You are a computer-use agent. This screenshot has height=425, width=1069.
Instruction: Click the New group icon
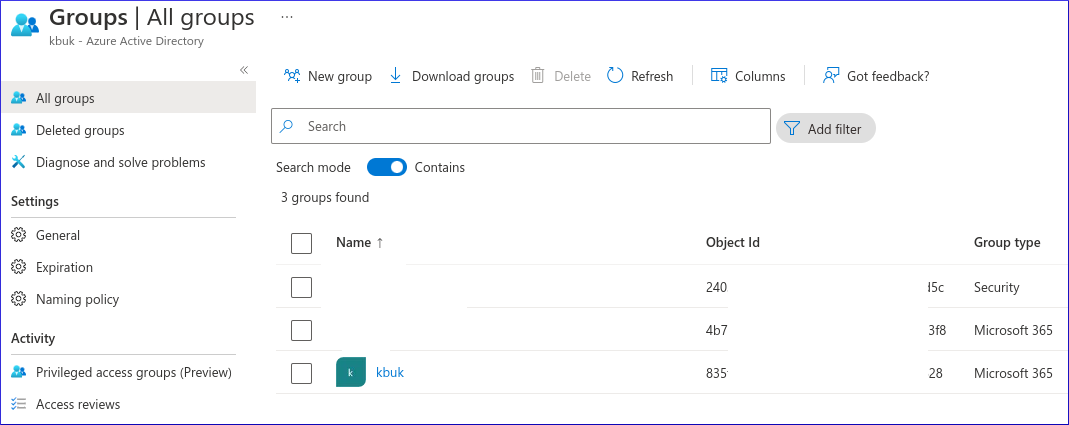[x=292, y=76]
